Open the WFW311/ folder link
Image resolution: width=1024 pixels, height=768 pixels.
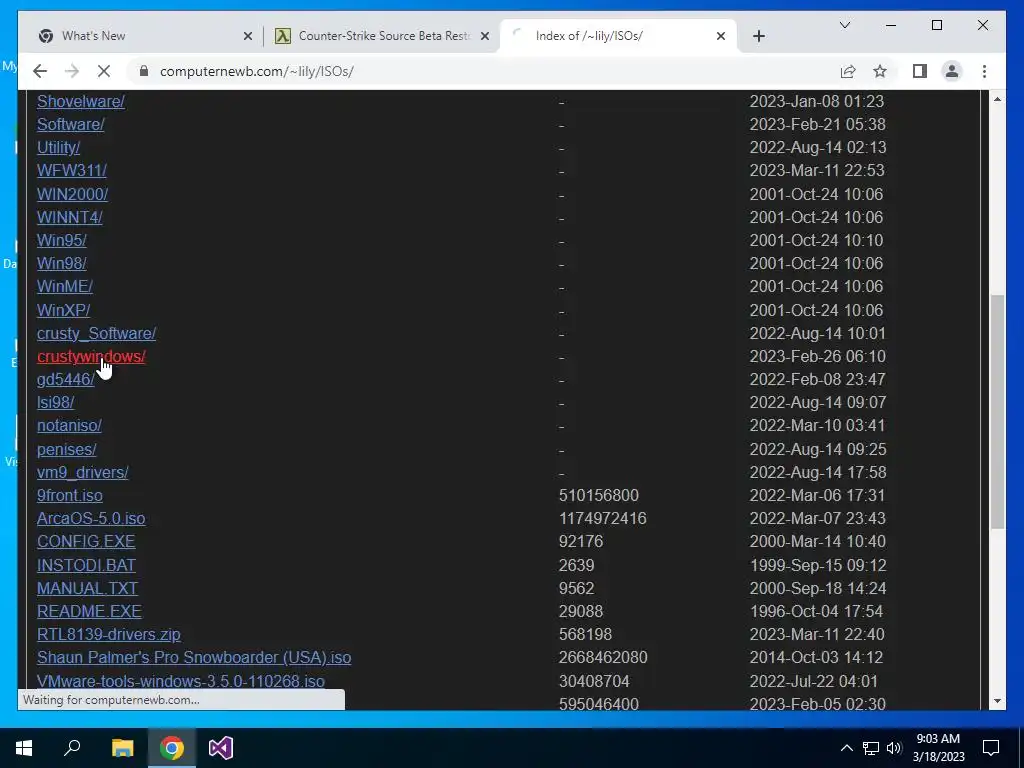[x=72, y=170]
